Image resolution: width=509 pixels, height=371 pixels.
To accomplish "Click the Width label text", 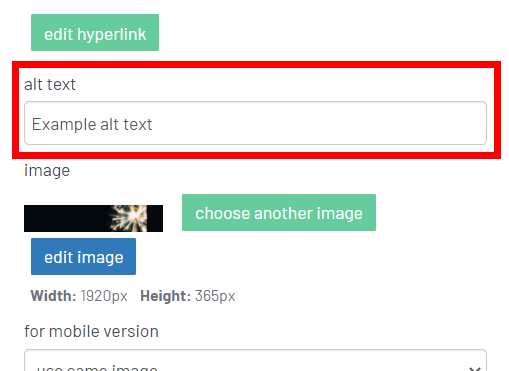I will [54, 296].
